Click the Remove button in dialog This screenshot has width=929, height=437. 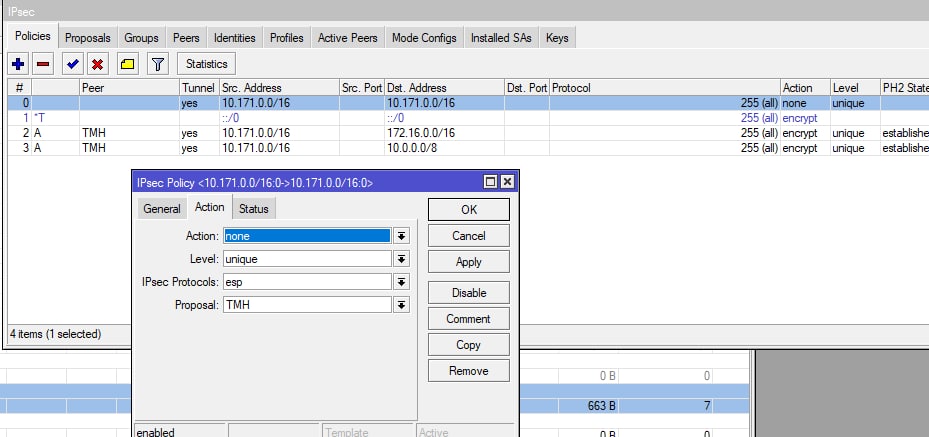point(469,371)
